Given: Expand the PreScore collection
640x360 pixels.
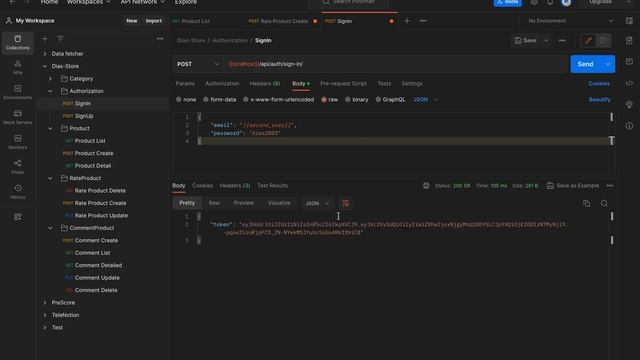Looking at the screenshot, I should tap(45, 302).
